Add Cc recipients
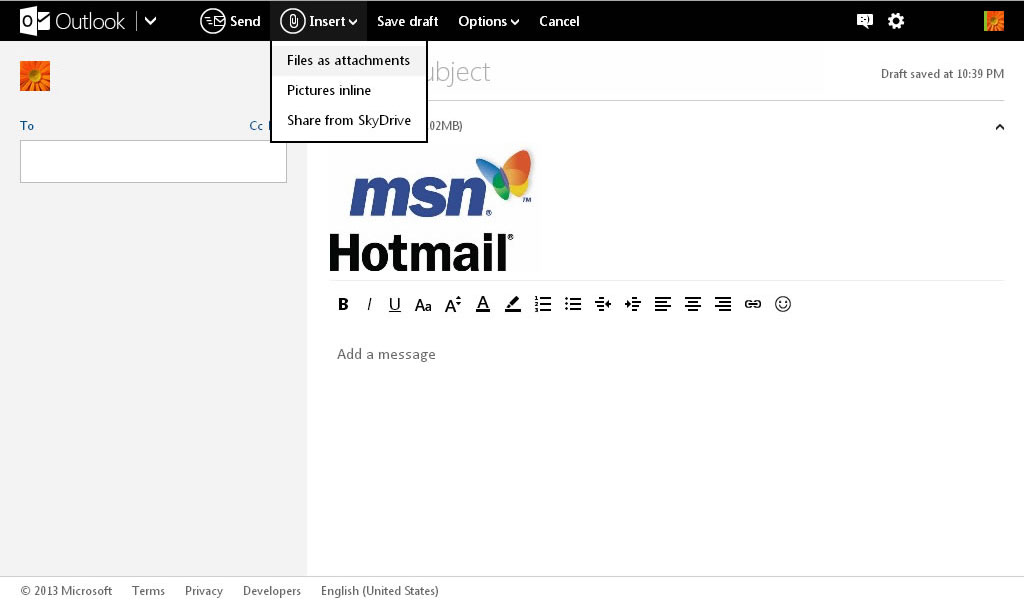1024x607 pixels. click(x=256, y=125)
